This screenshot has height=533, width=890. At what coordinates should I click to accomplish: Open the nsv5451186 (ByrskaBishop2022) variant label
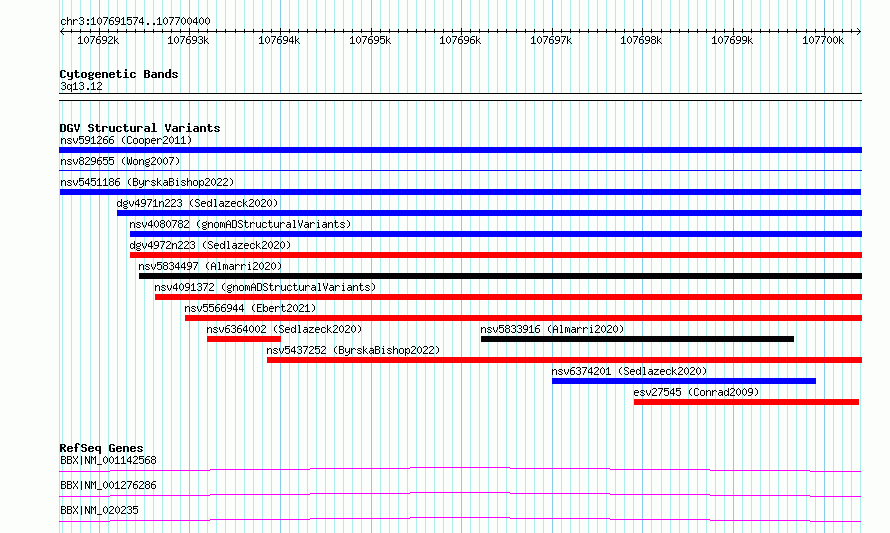147,182
